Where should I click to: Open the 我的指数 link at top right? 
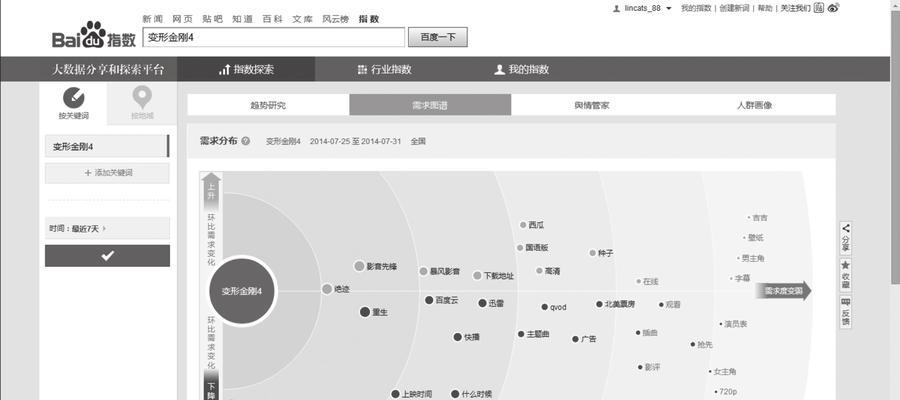tap(696, 8)
